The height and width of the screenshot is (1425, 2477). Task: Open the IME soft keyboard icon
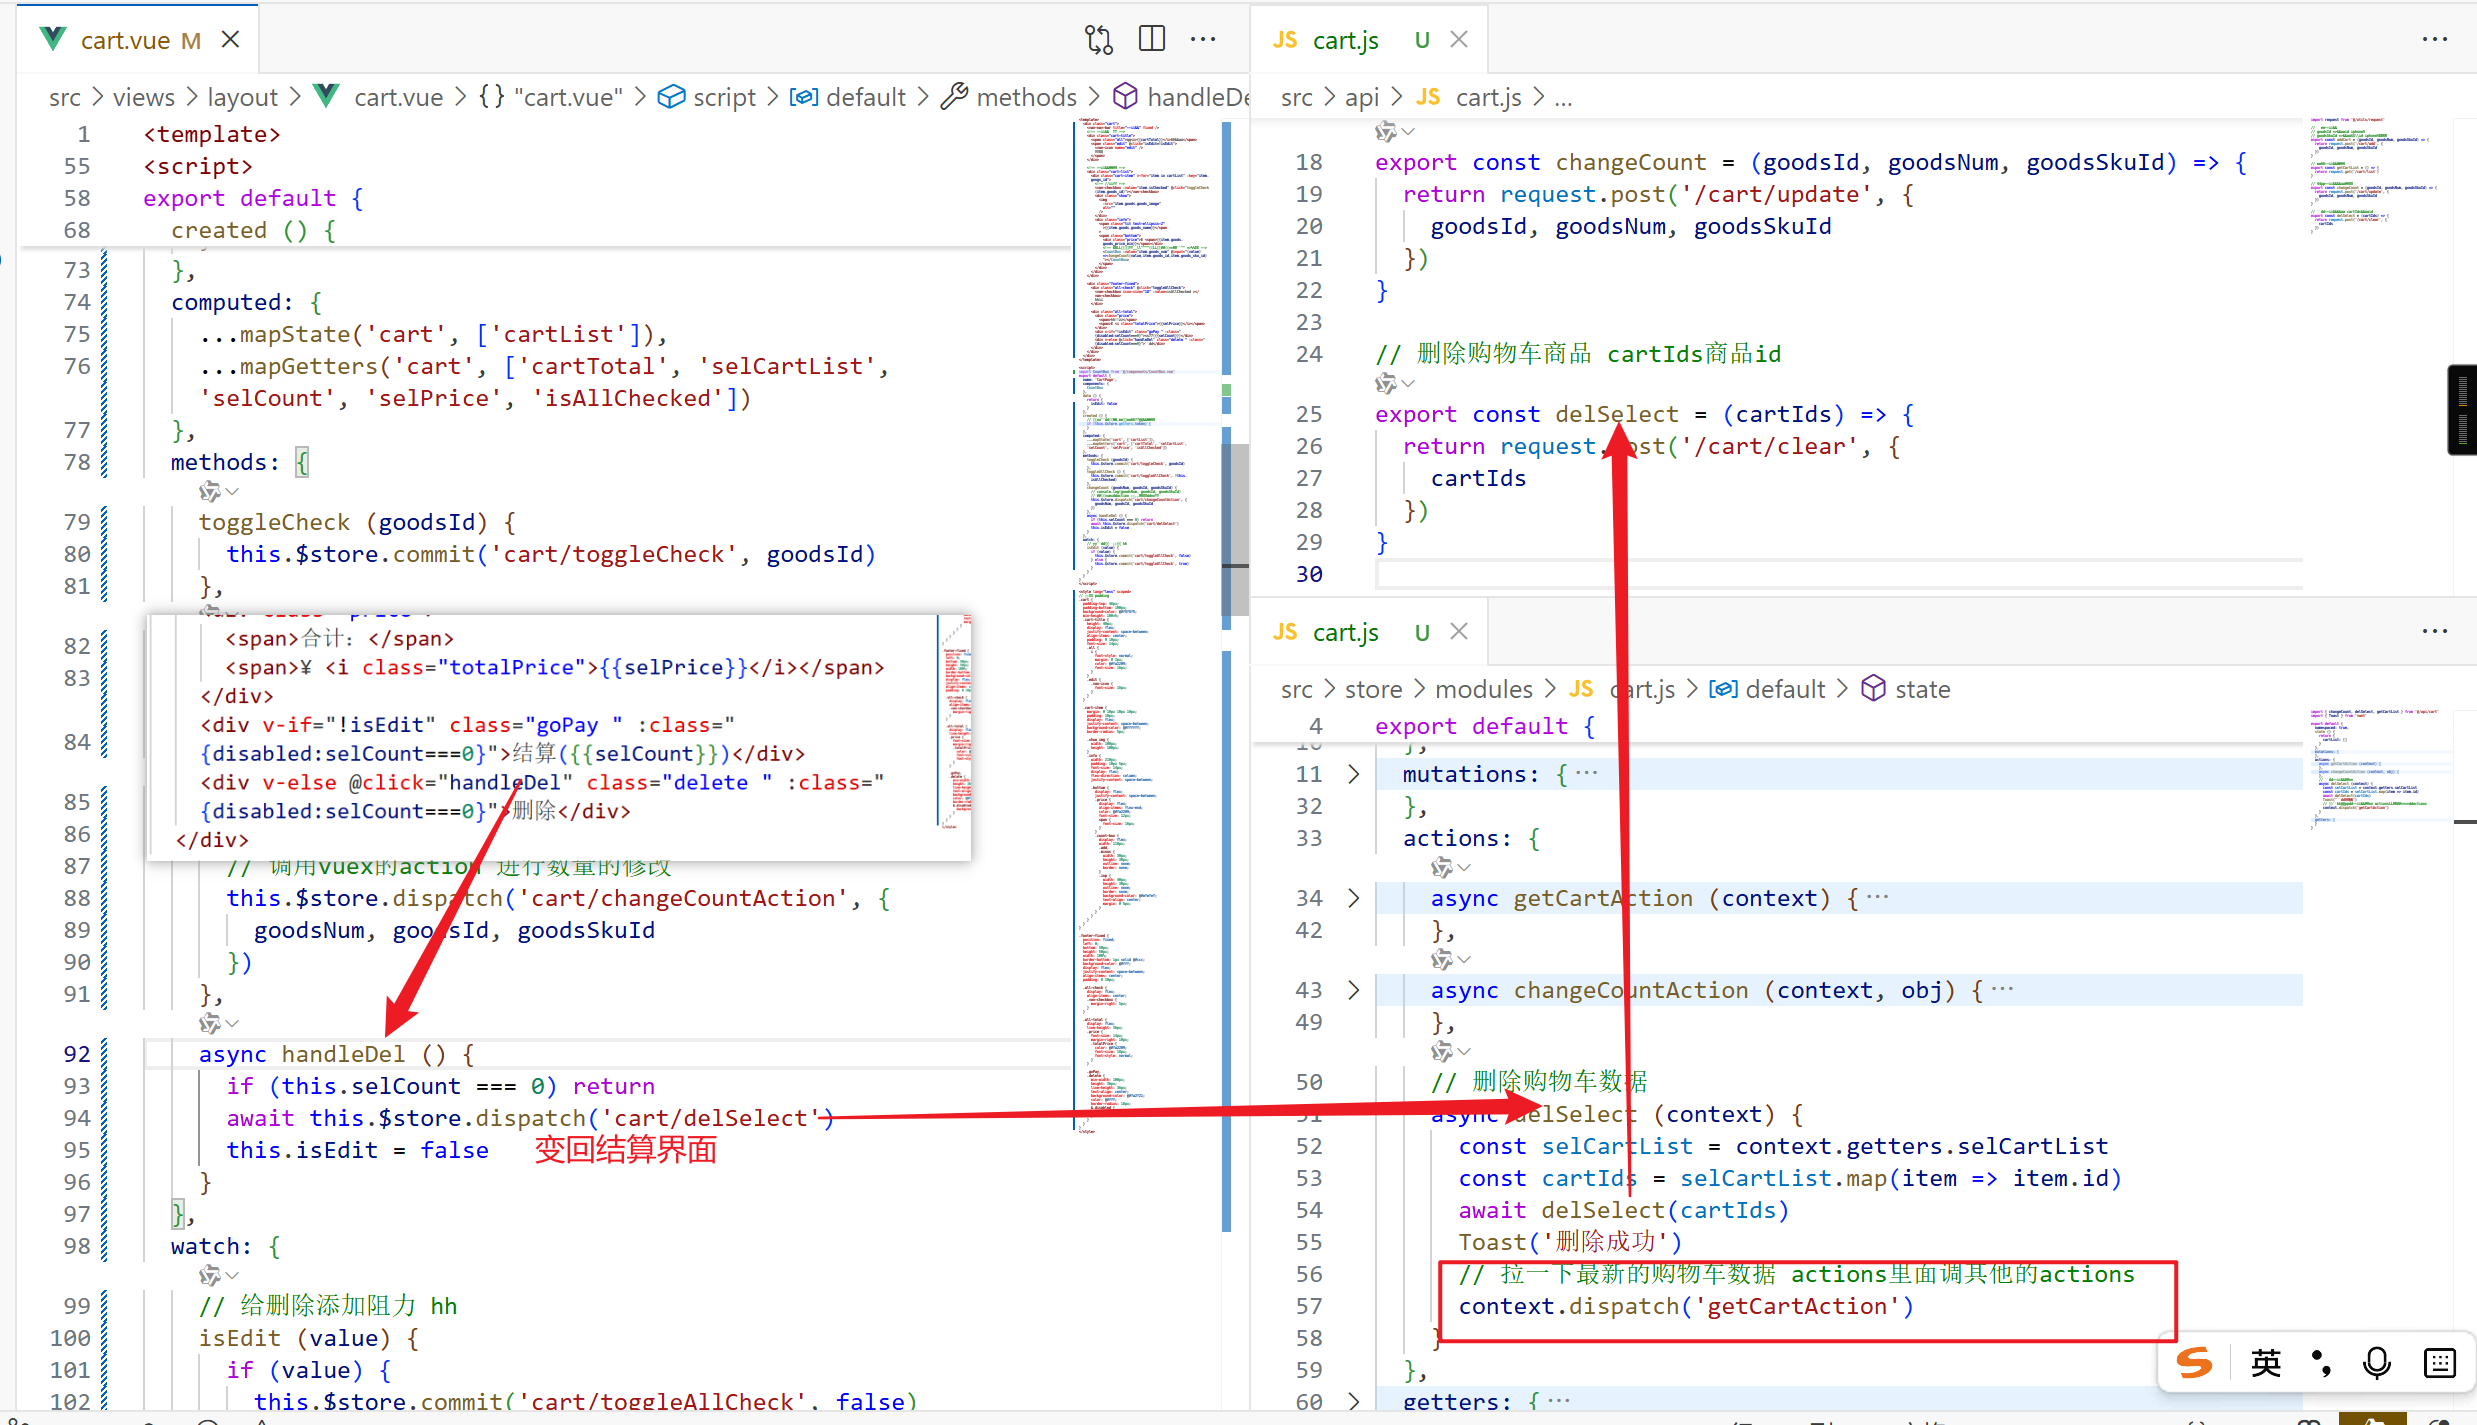point(2440,1362)
